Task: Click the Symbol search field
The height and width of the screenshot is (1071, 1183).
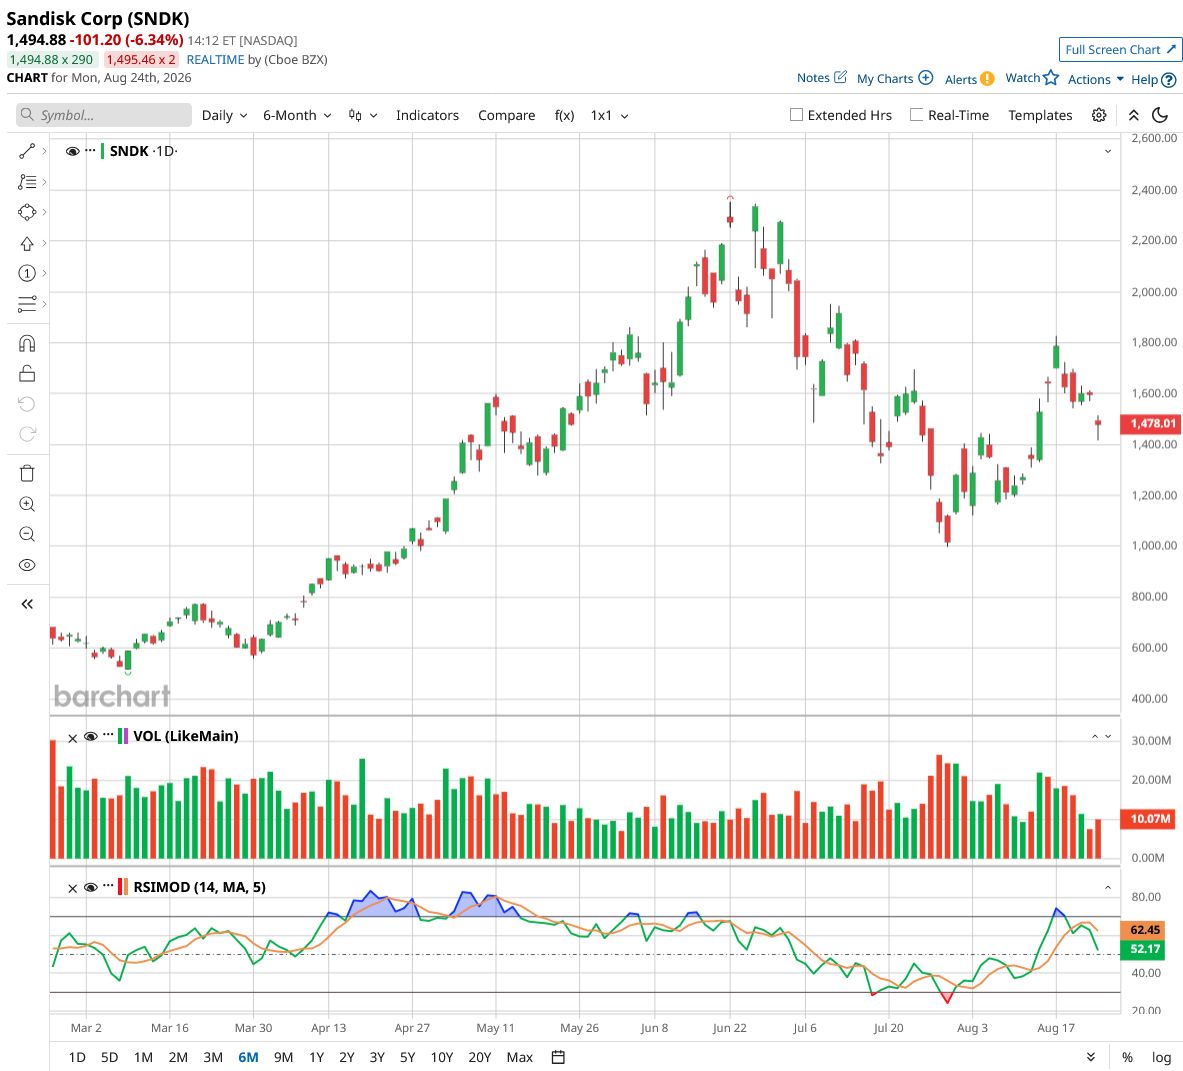Action: [x=104, y=115]
